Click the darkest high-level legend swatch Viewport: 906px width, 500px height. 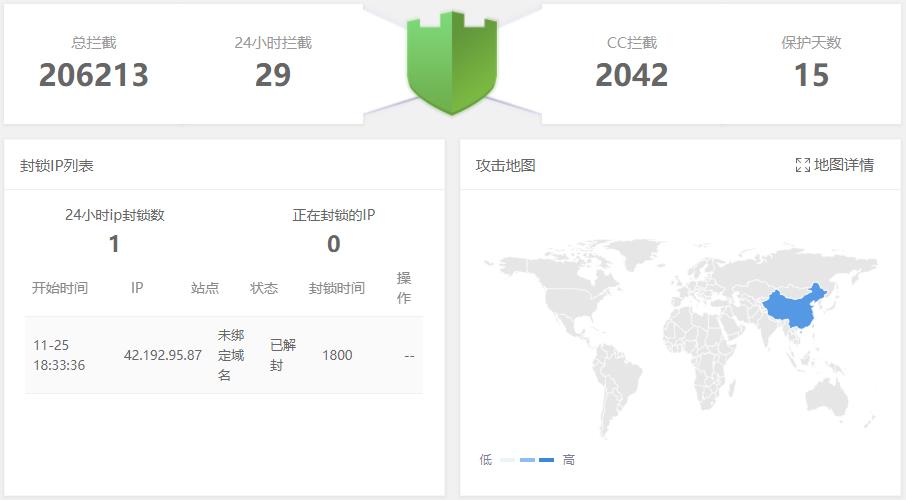pyautogui.click(x=546, y=460)
